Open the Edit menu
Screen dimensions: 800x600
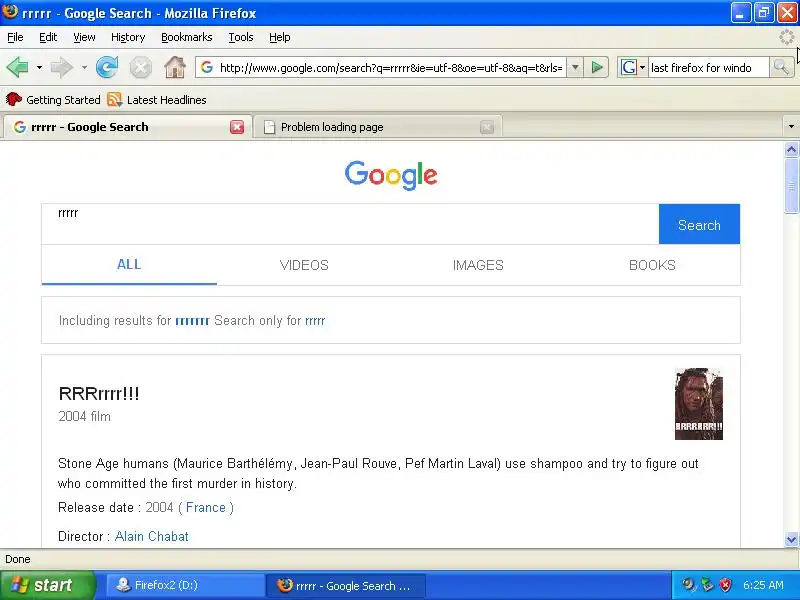[48, 37]
